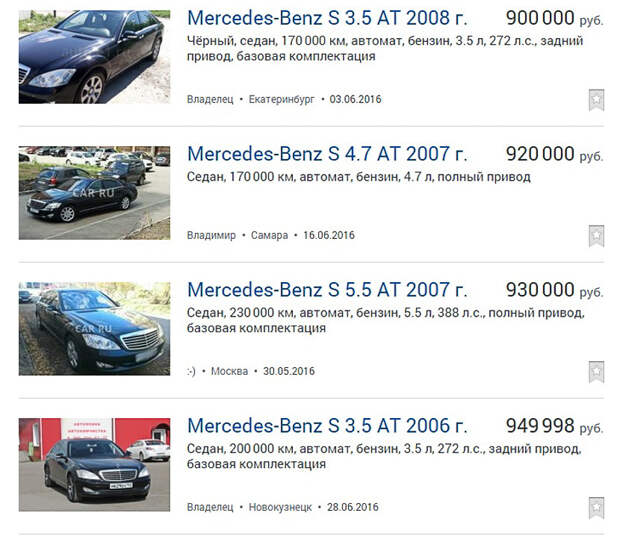Screen dimensions: 620x536
Task: Click the 949 998 руб. price
Action: point(554,426)
